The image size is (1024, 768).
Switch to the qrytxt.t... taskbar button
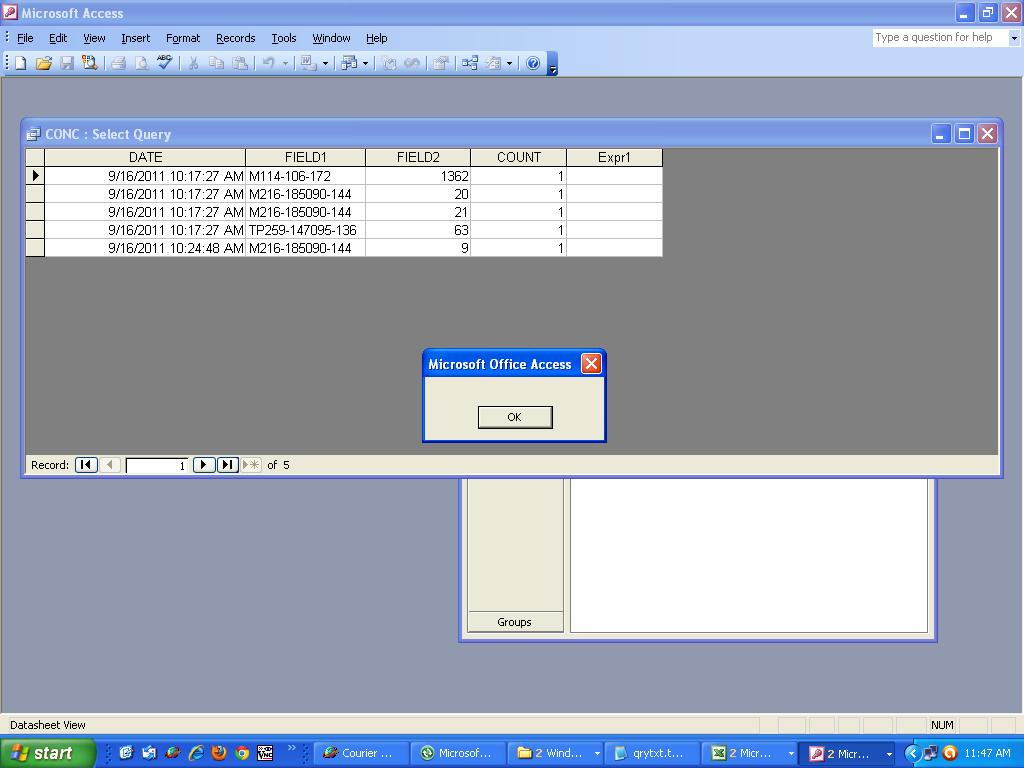coord(652,754)
